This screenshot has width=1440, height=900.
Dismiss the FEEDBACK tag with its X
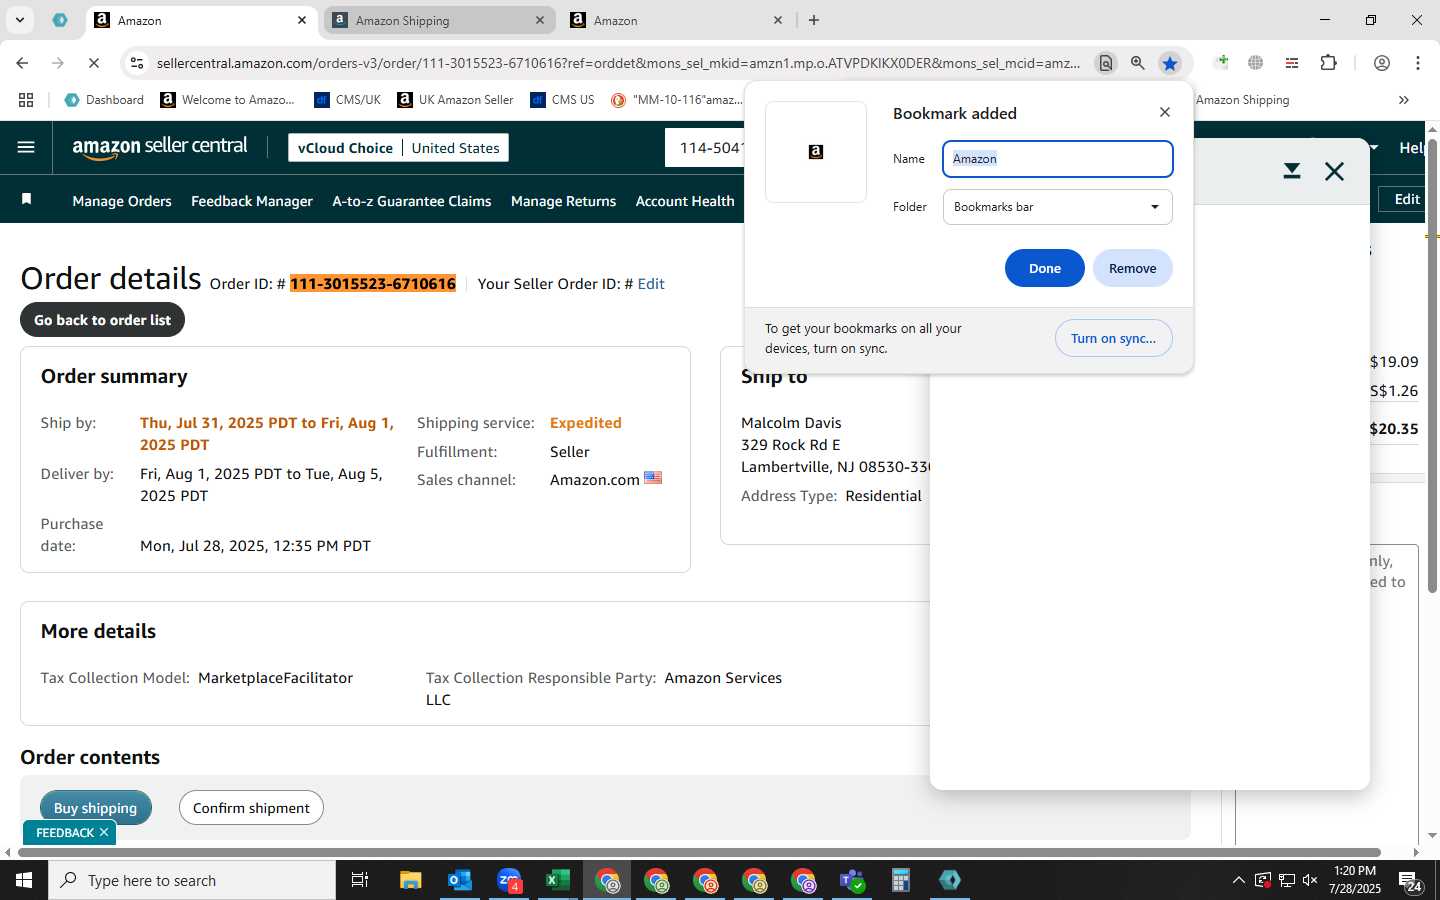click(x=104, y=832)
